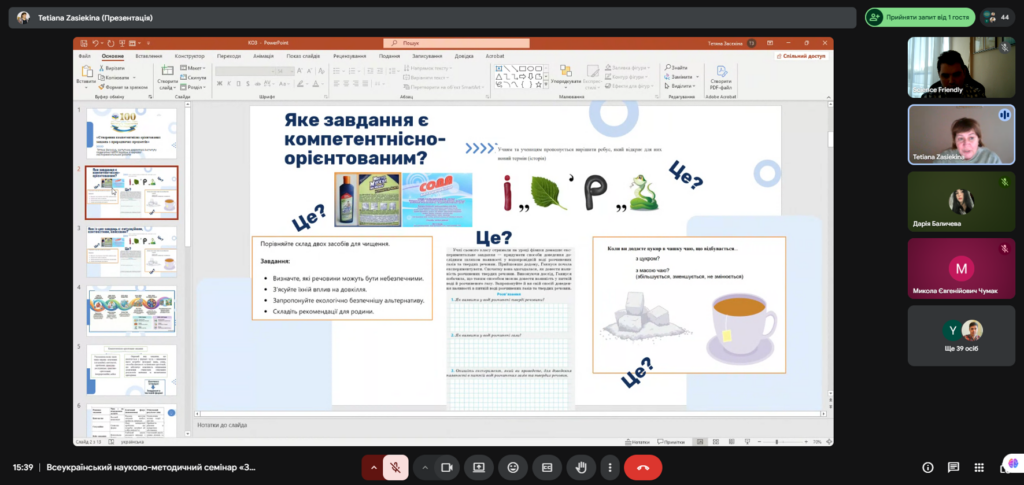This screenshot has width=1024, height=485.
Task: Toggle the camera on or off
Action: pos(447,467)
